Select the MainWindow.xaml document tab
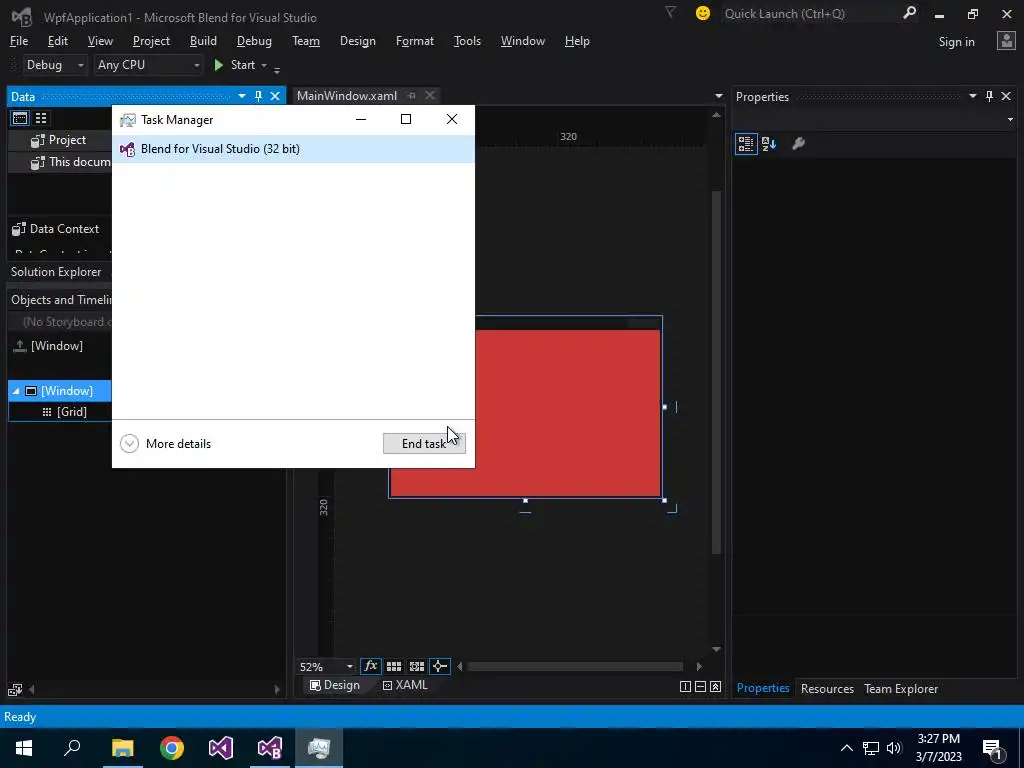This screenshot has width=1024, height=768. point(347,96)
